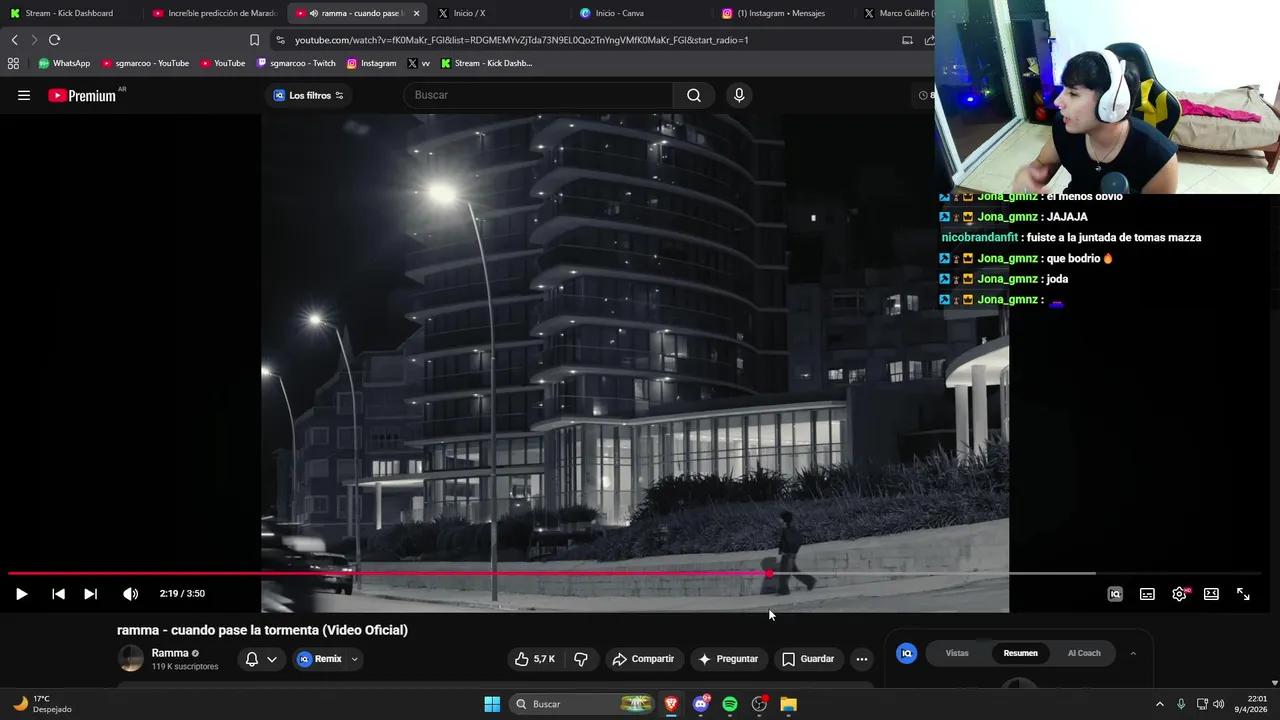
Task: Open the YouTube hamburger guide menu
Action: (x=24, y=95)
